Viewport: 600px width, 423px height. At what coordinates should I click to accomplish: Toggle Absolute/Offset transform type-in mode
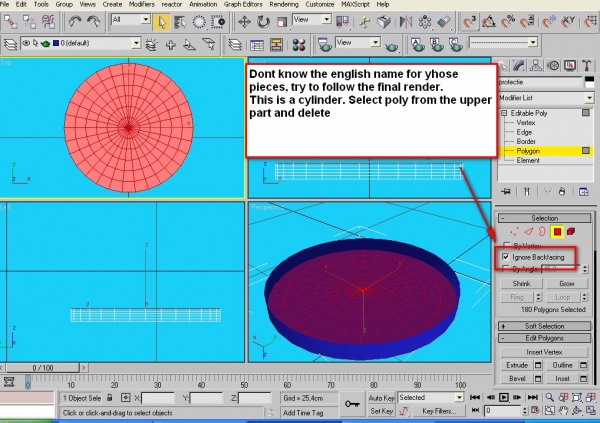pyautogui.click(x=126, y=398)
